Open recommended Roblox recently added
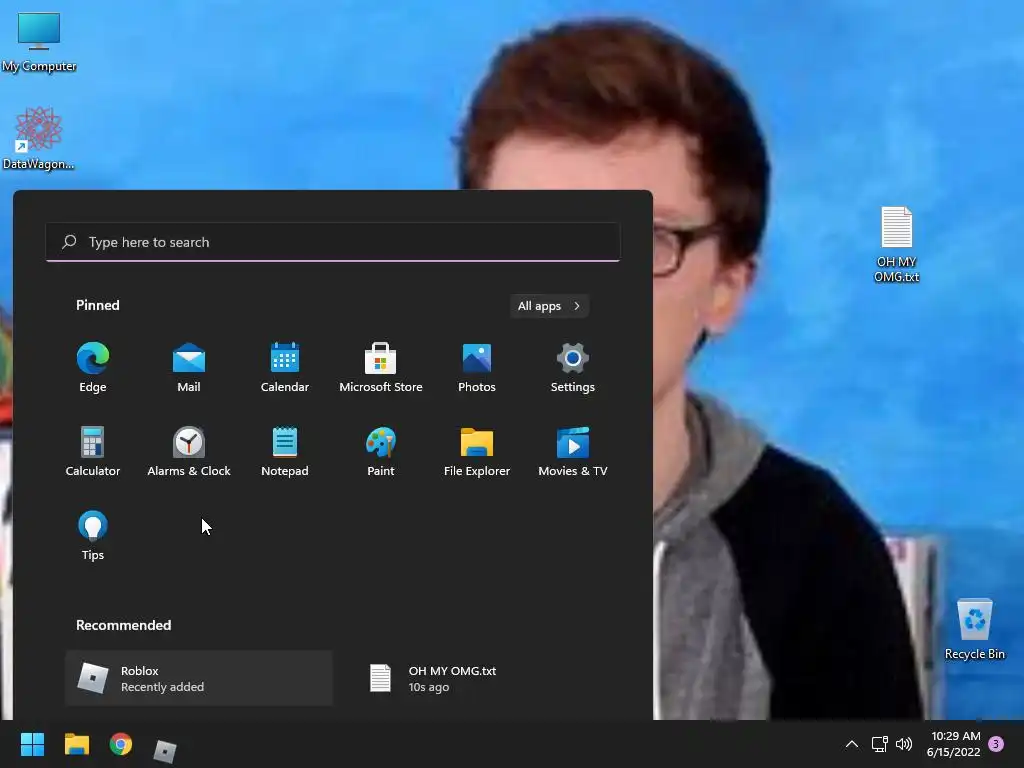 click(199, 678)
